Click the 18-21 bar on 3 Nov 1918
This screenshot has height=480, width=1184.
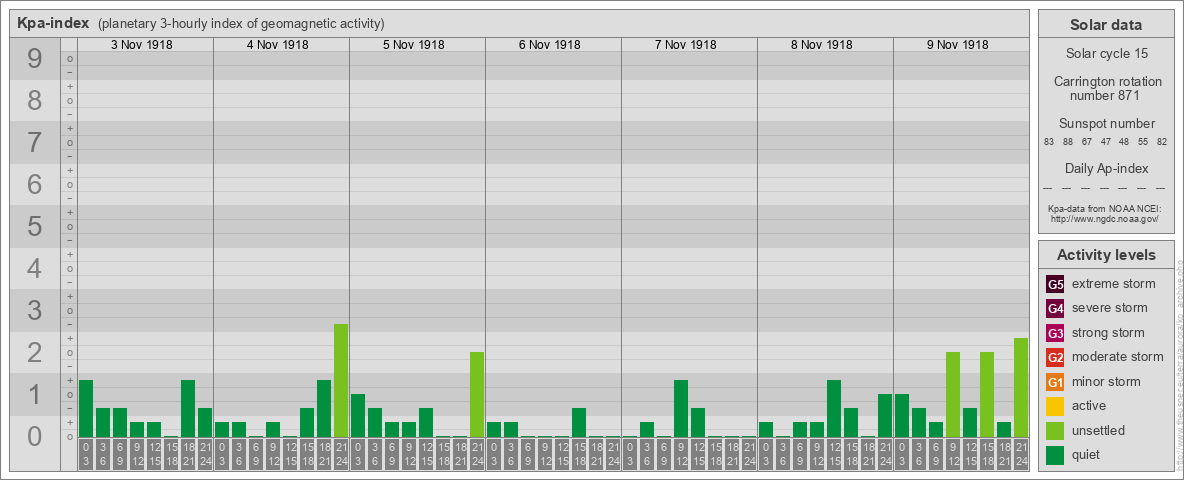[x=188, y=409]
